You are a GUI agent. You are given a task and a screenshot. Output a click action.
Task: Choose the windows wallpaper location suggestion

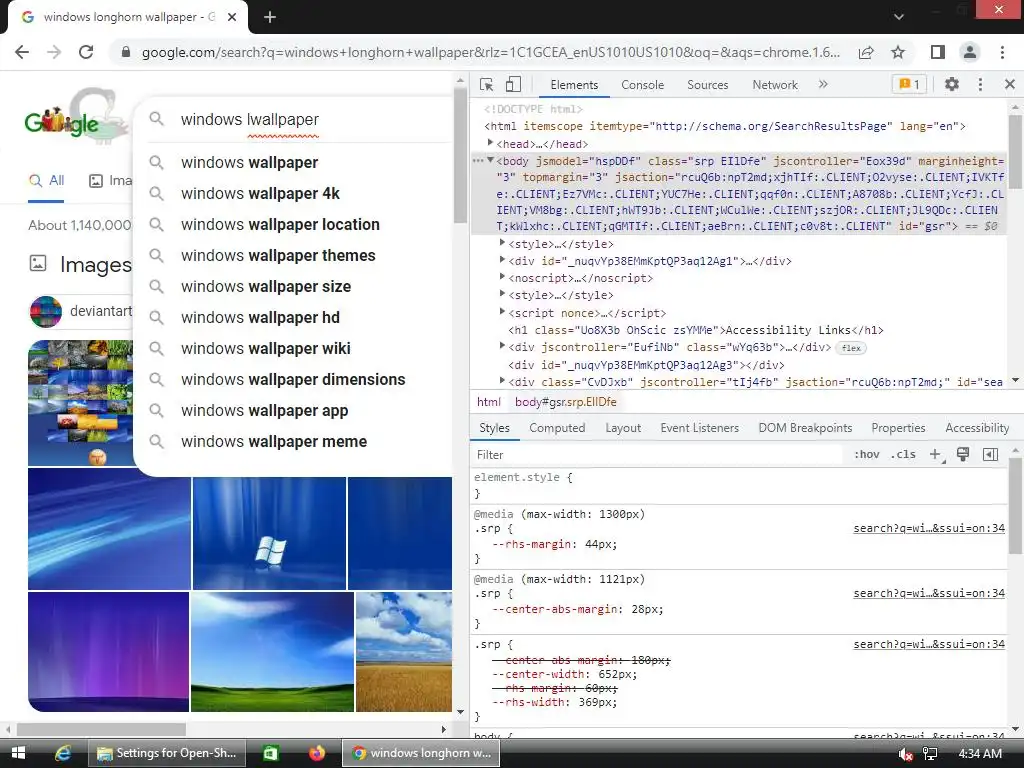(x=292, y=224)
